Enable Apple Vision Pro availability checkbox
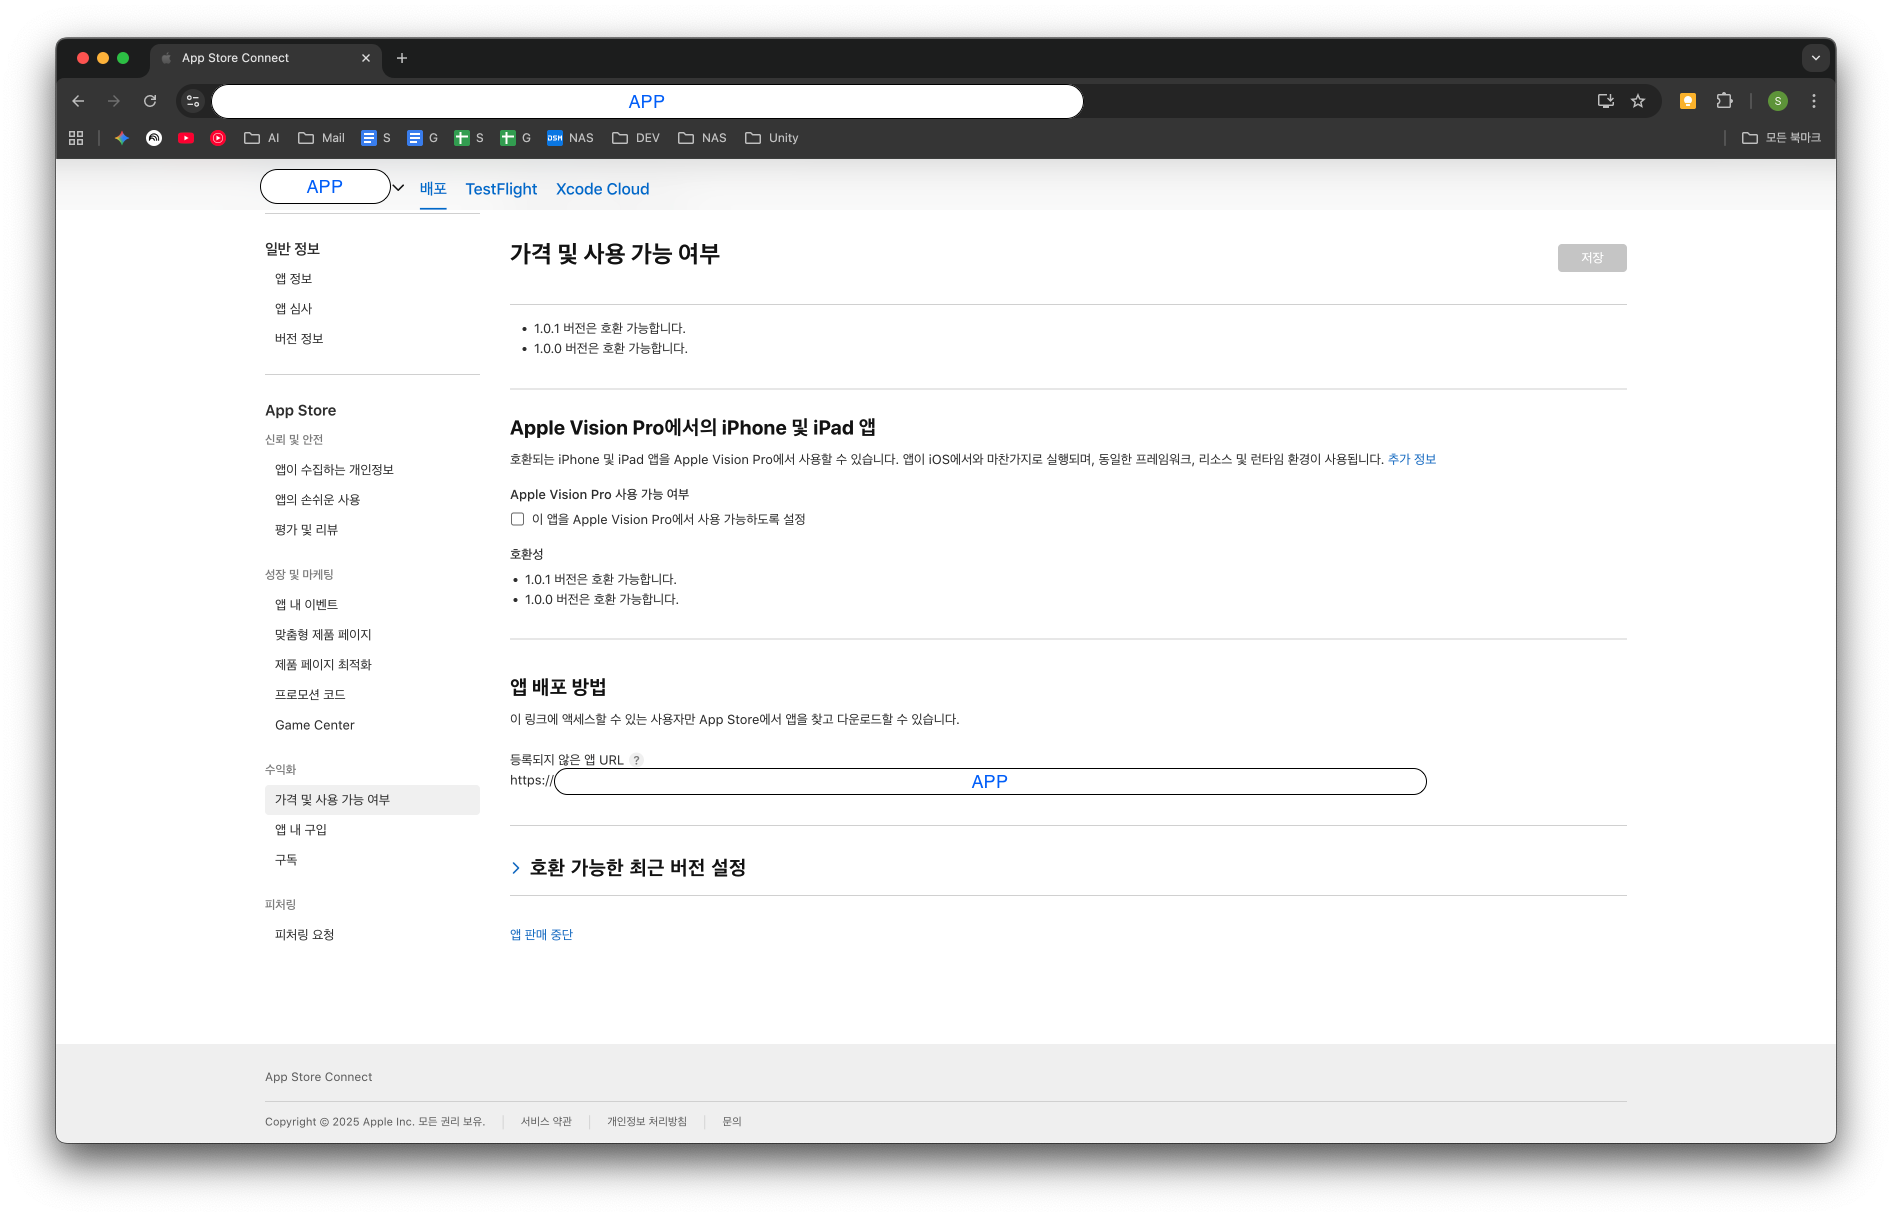 tap(517, 519)
